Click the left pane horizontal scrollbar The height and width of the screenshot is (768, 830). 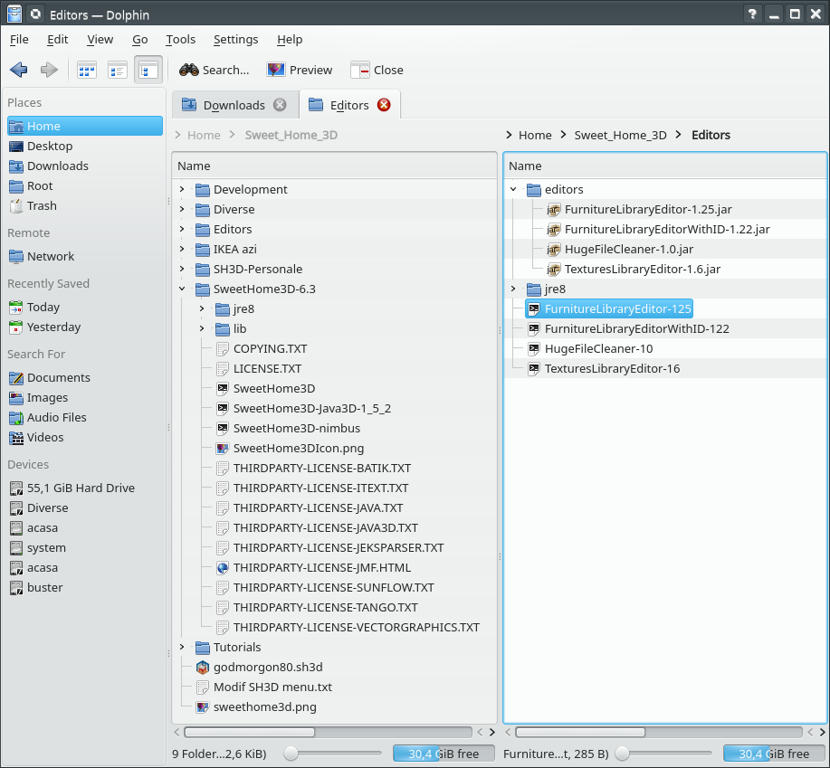click(250, 732)
